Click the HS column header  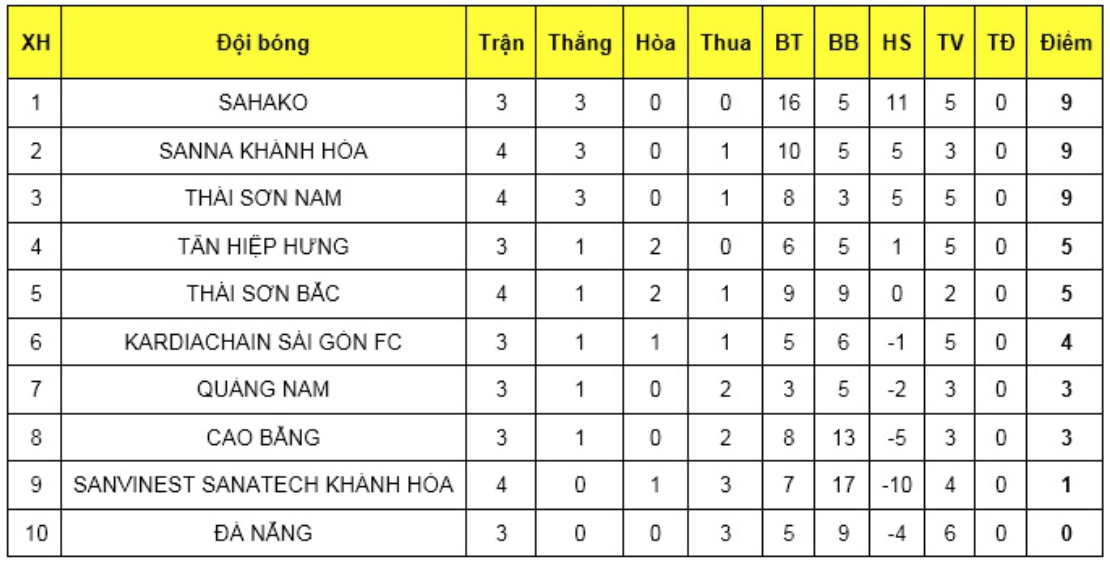tap(896, 45)
